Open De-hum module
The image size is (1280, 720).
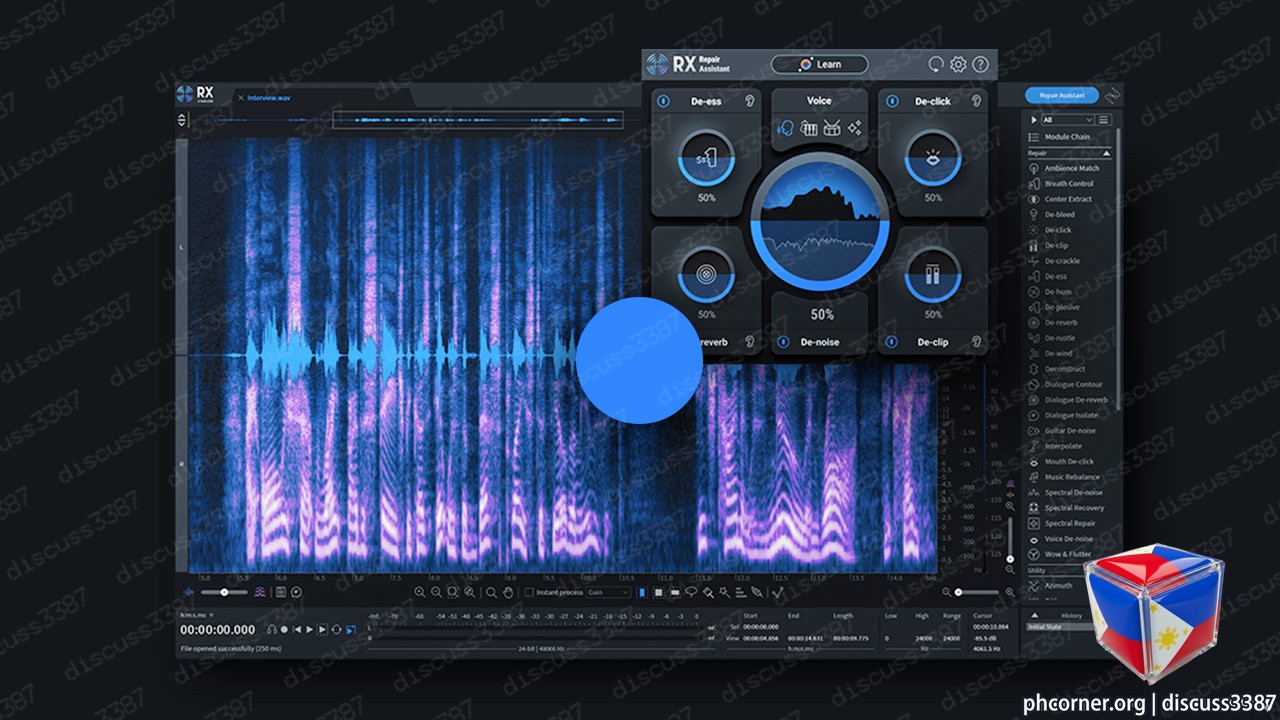pyautogui.click(x=1058, y=292)
